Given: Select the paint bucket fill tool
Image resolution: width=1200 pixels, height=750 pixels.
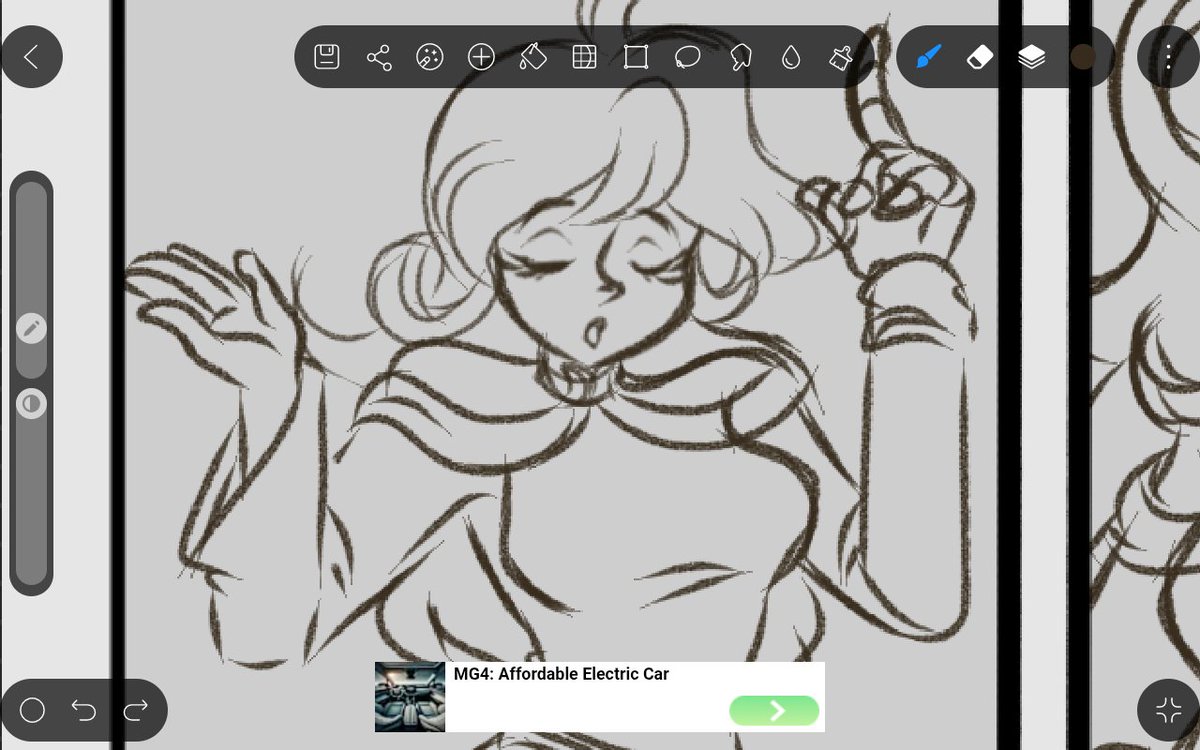Looking at the screenshot, I should [533, 57].
